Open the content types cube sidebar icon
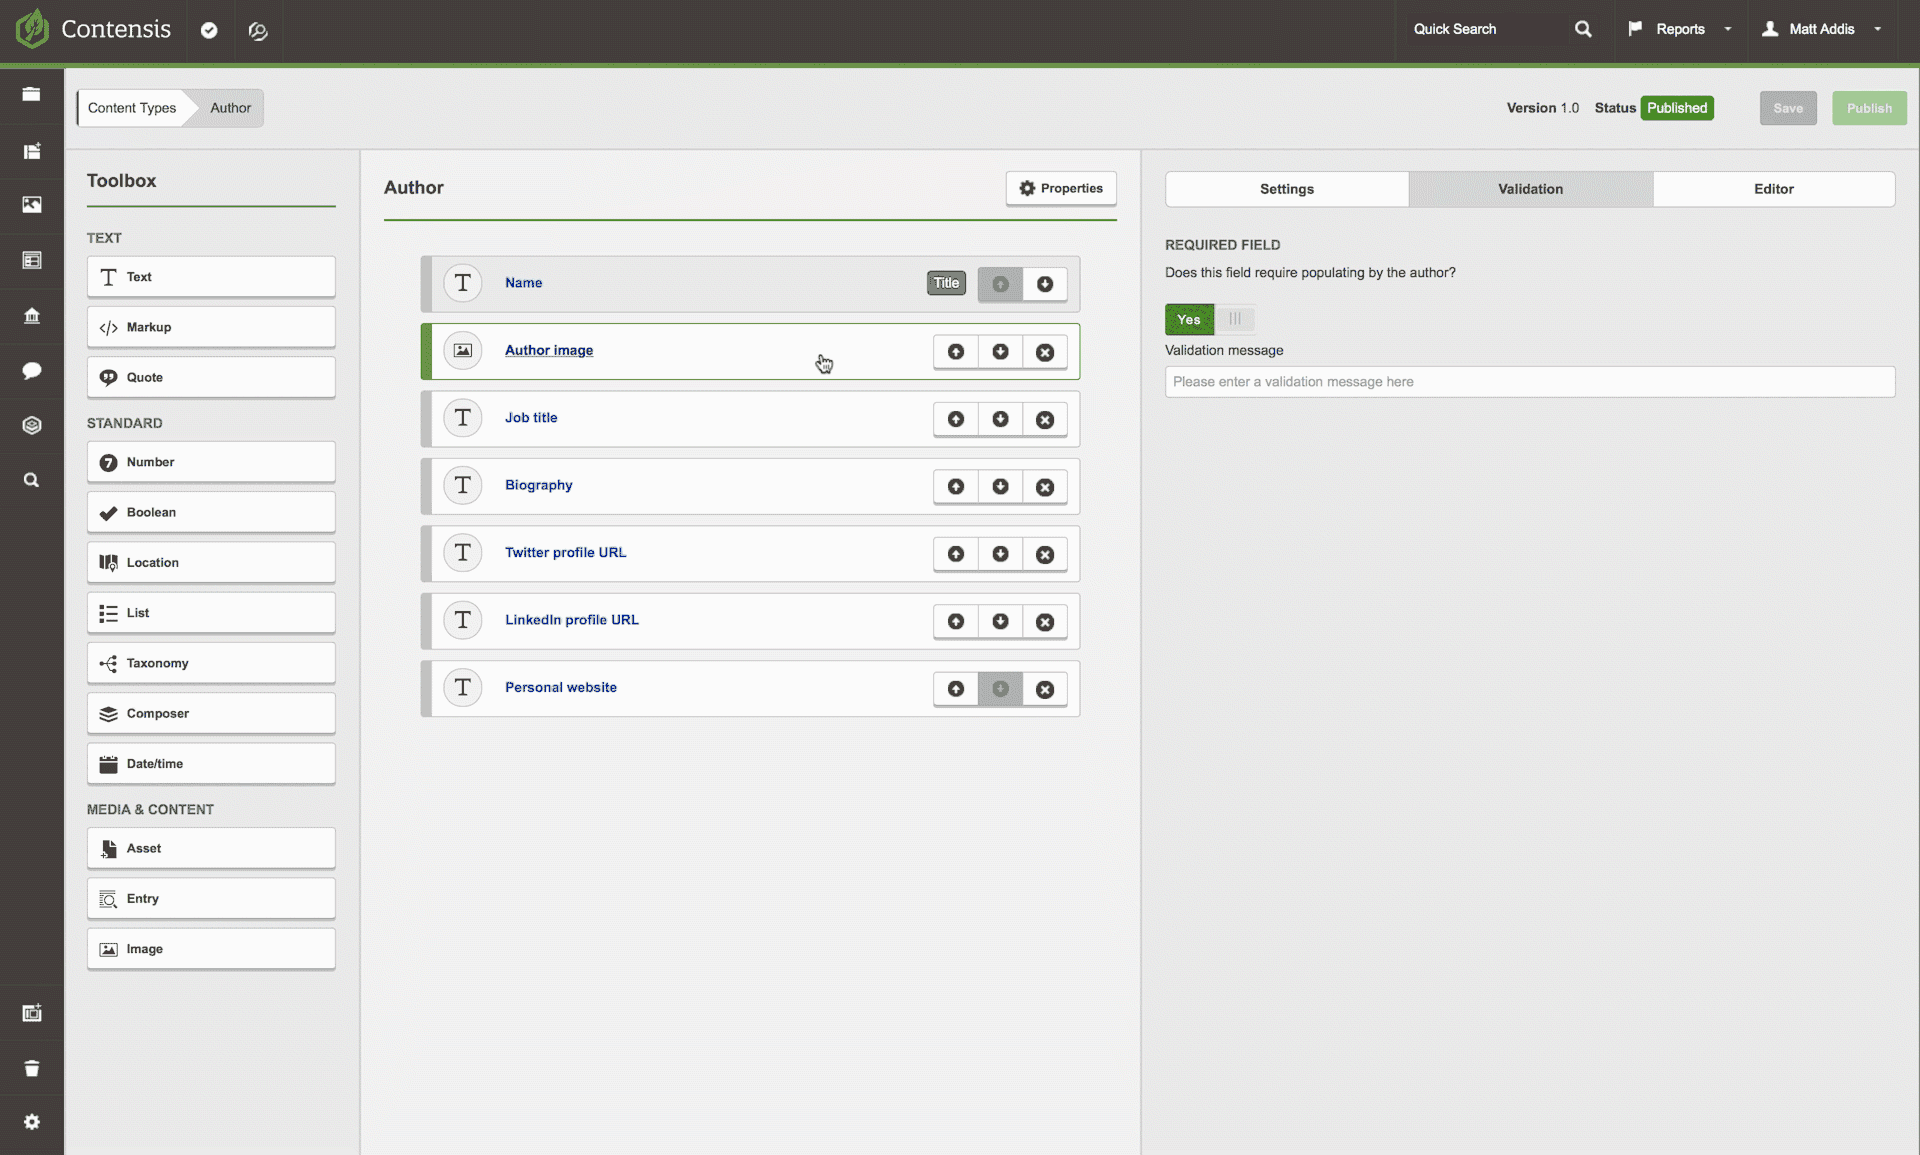The width and height of the screenshot is (1920, 1155). pyautogui.click(x=32, y=425)
